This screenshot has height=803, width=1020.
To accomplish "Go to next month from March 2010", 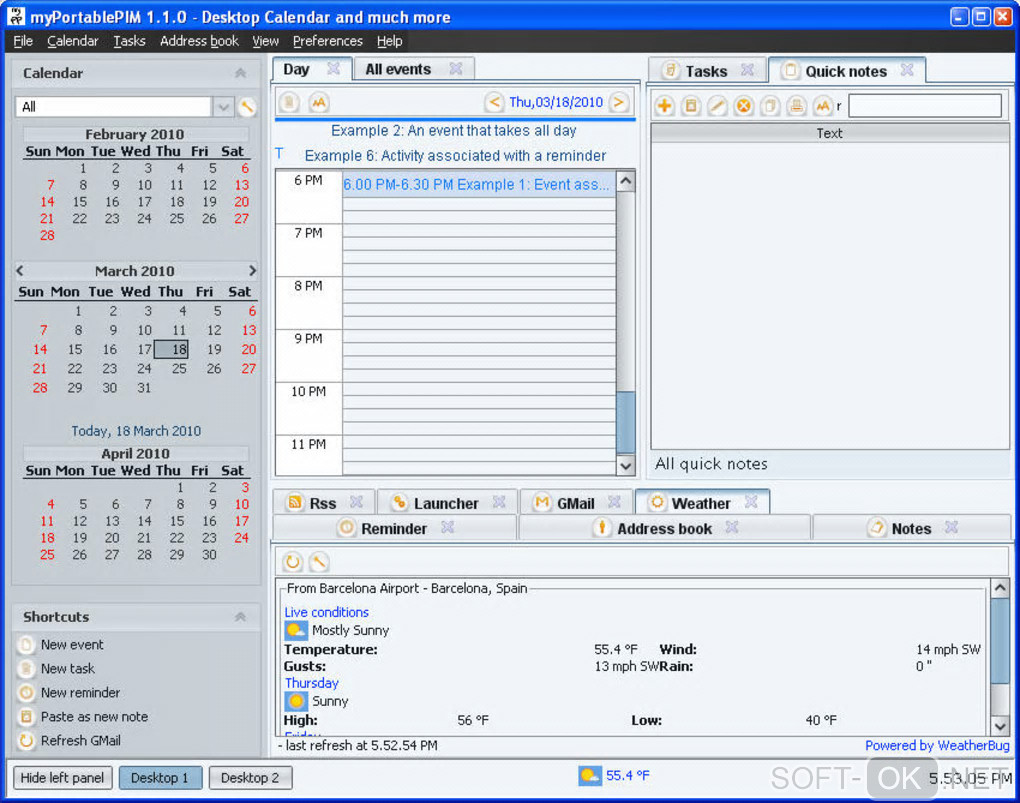I will tap(252, 270).
